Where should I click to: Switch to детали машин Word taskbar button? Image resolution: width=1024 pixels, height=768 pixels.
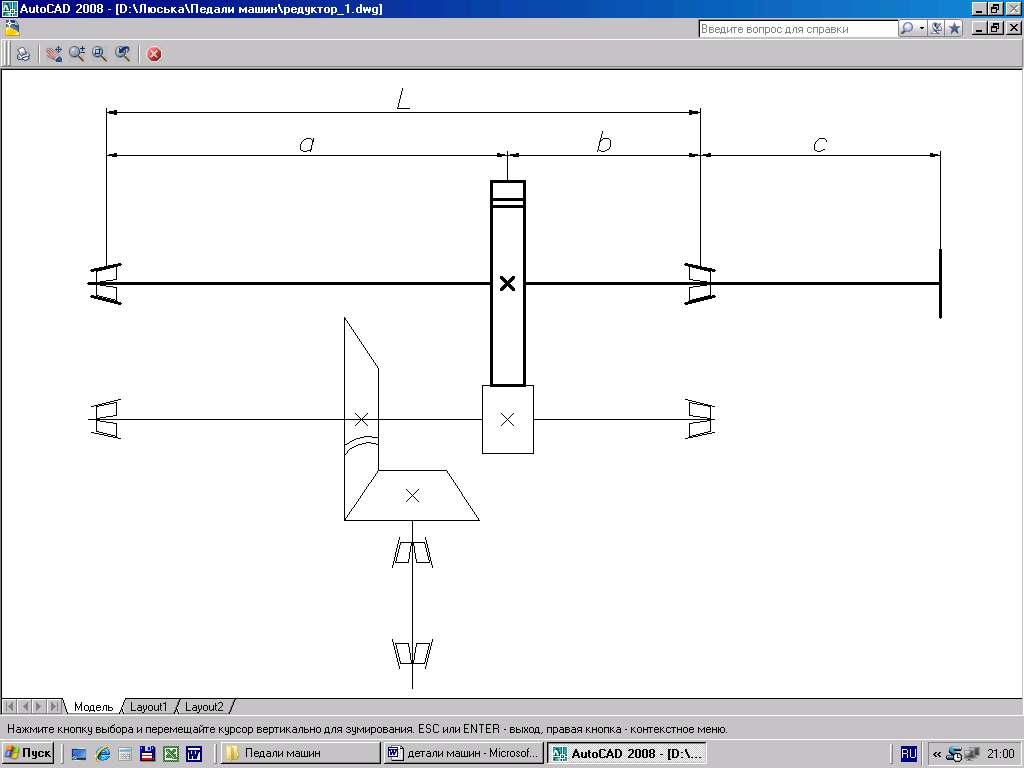click(464, 753)
